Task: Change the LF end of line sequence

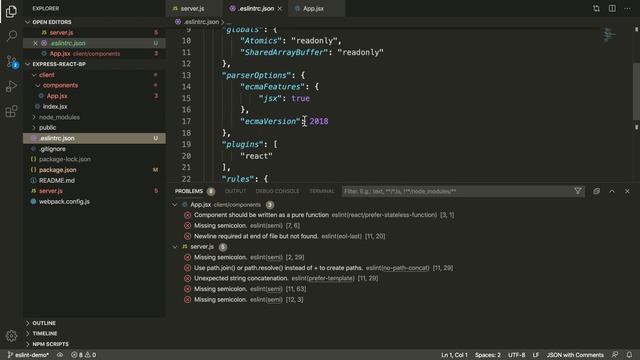Action: click(536, 355)
